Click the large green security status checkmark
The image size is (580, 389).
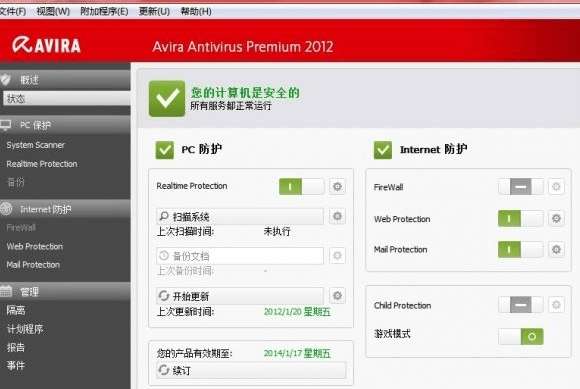[167, 99]
